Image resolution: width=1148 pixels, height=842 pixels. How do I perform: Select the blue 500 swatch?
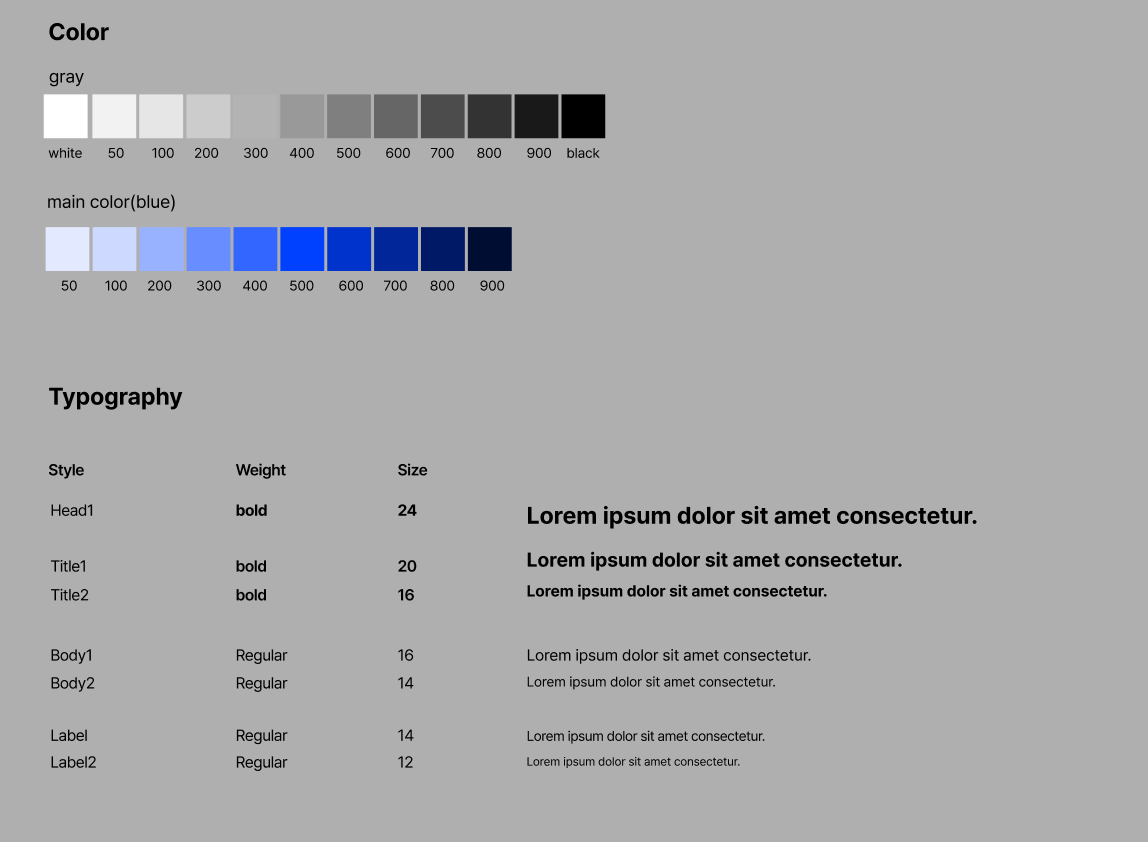302,249
